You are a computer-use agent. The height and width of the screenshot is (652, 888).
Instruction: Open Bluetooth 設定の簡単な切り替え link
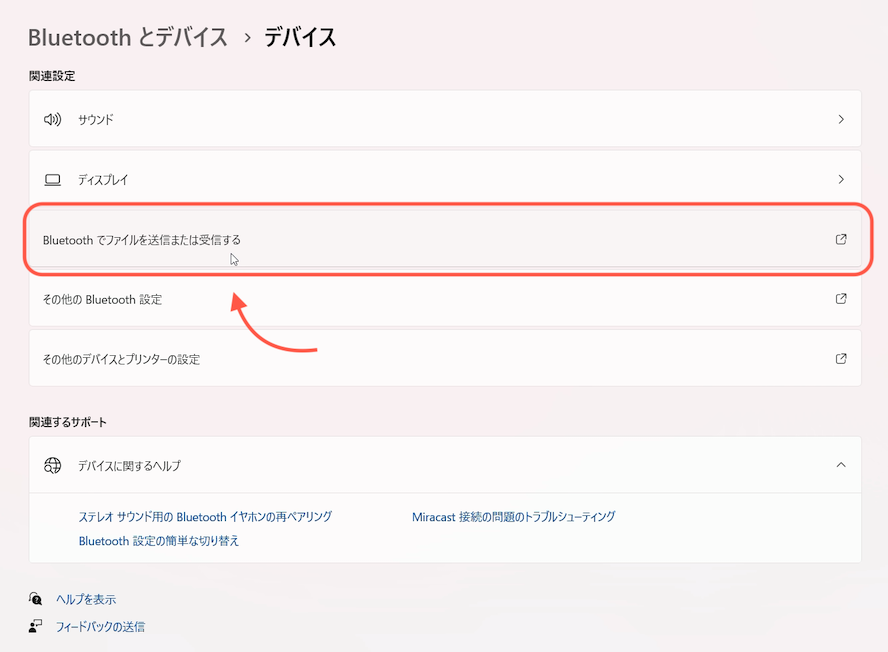(159, 541)
